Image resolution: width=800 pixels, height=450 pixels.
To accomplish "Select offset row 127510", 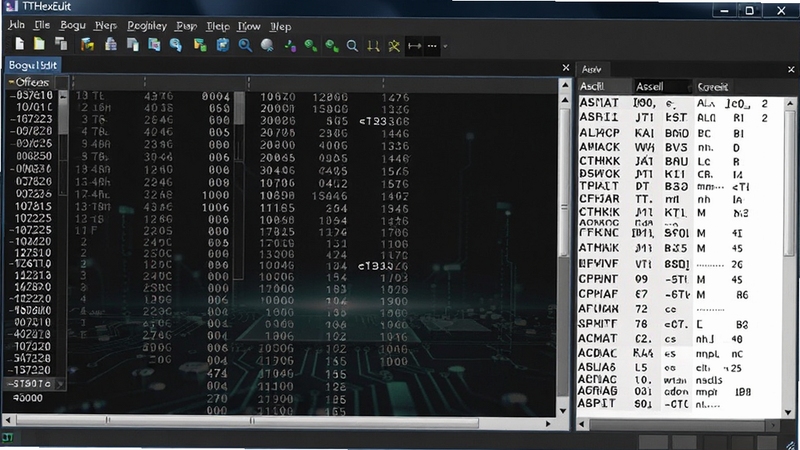I will 33,253.
